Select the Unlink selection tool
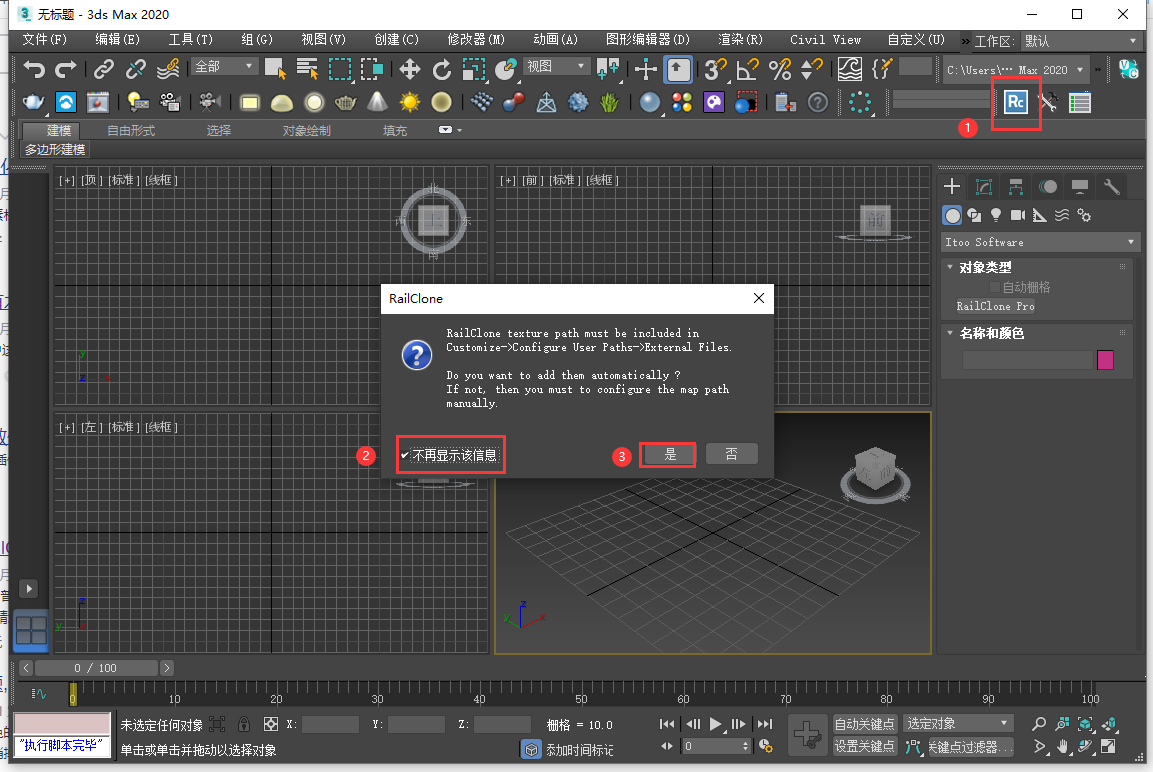Image resolution: width=1153 pixels, height=772 pixels. [135, 70]
